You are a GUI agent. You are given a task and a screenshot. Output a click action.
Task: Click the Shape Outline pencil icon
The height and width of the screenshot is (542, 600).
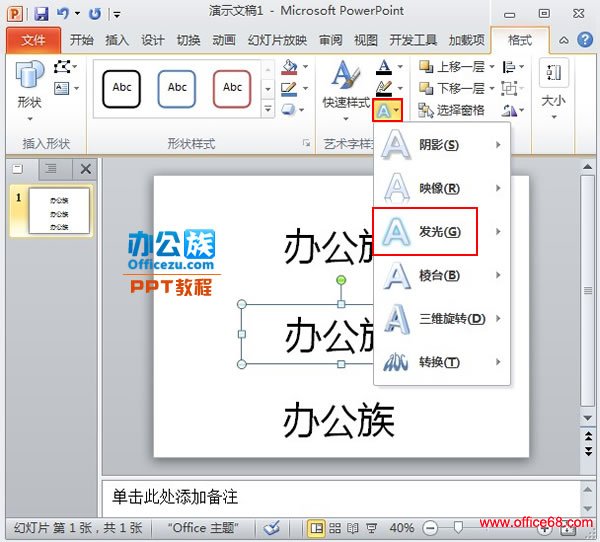(x=289, y=88)
